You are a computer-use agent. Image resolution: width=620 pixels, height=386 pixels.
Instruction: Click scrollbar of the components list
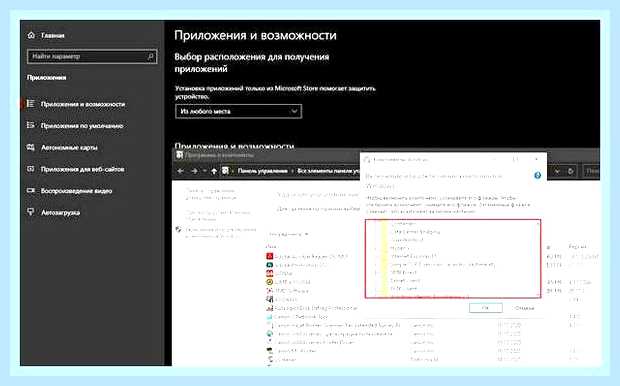click(537, 258)
